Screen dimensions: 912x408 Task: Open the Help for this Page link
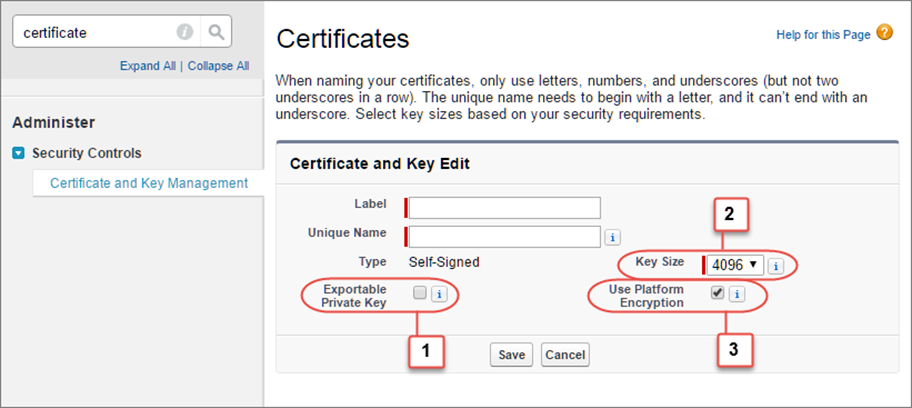click(x=823, y=35)
